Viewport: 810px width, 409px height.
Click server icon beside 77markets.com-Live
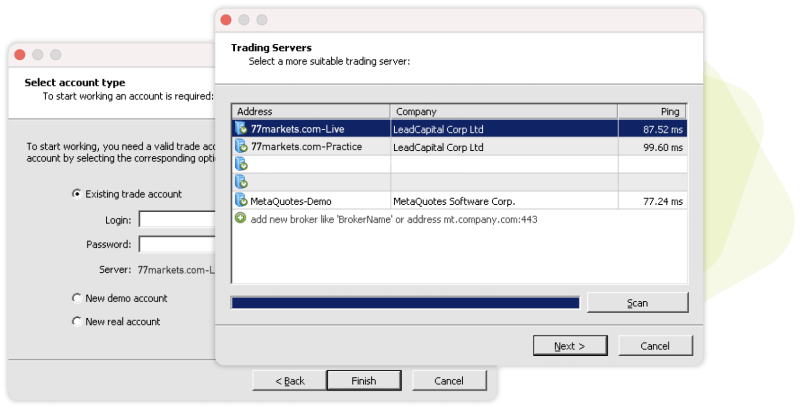pyautogui.click(x=241, y=128)
